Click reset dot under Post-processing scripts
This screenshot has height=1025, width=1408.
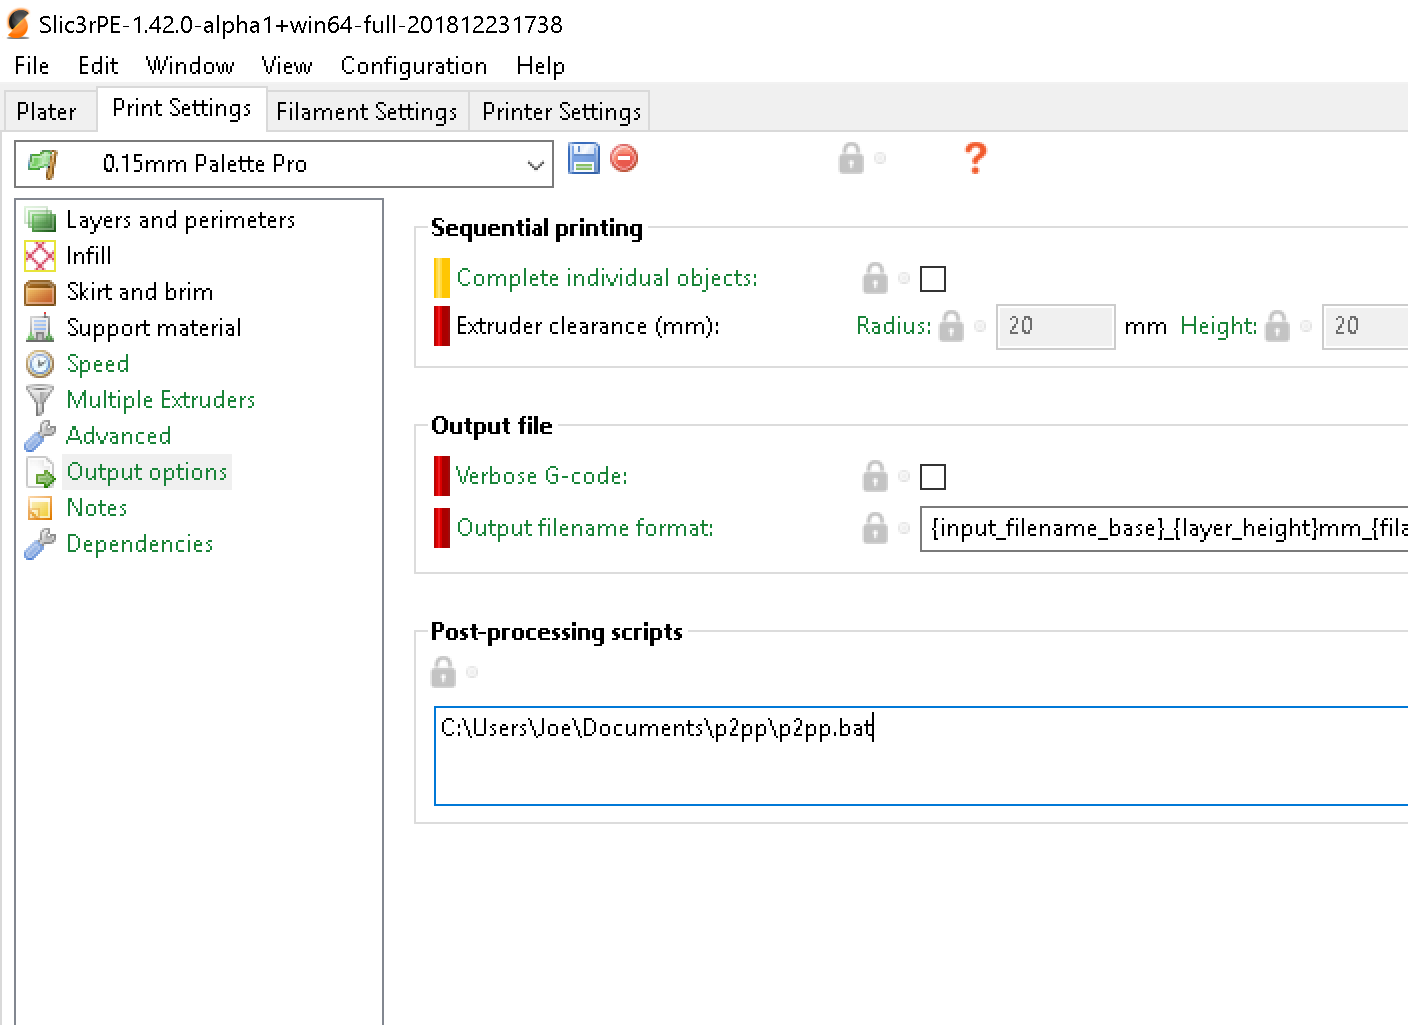tap(472, 672)
